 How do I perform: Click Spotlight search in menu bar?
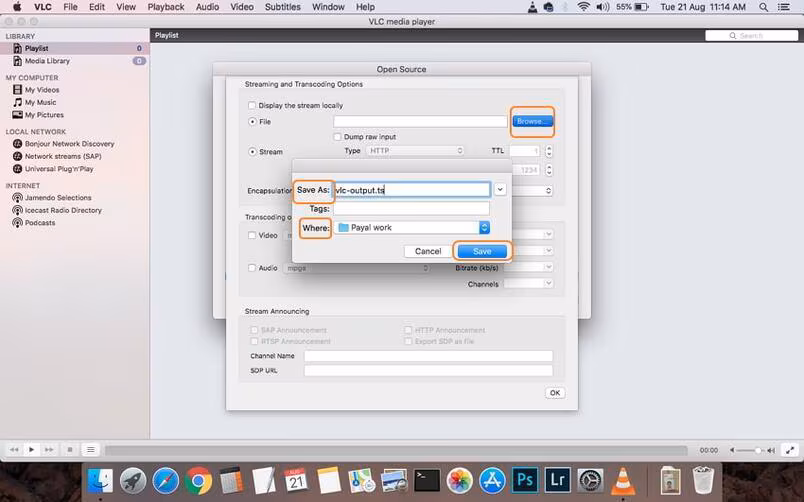[x=763, y=7]
